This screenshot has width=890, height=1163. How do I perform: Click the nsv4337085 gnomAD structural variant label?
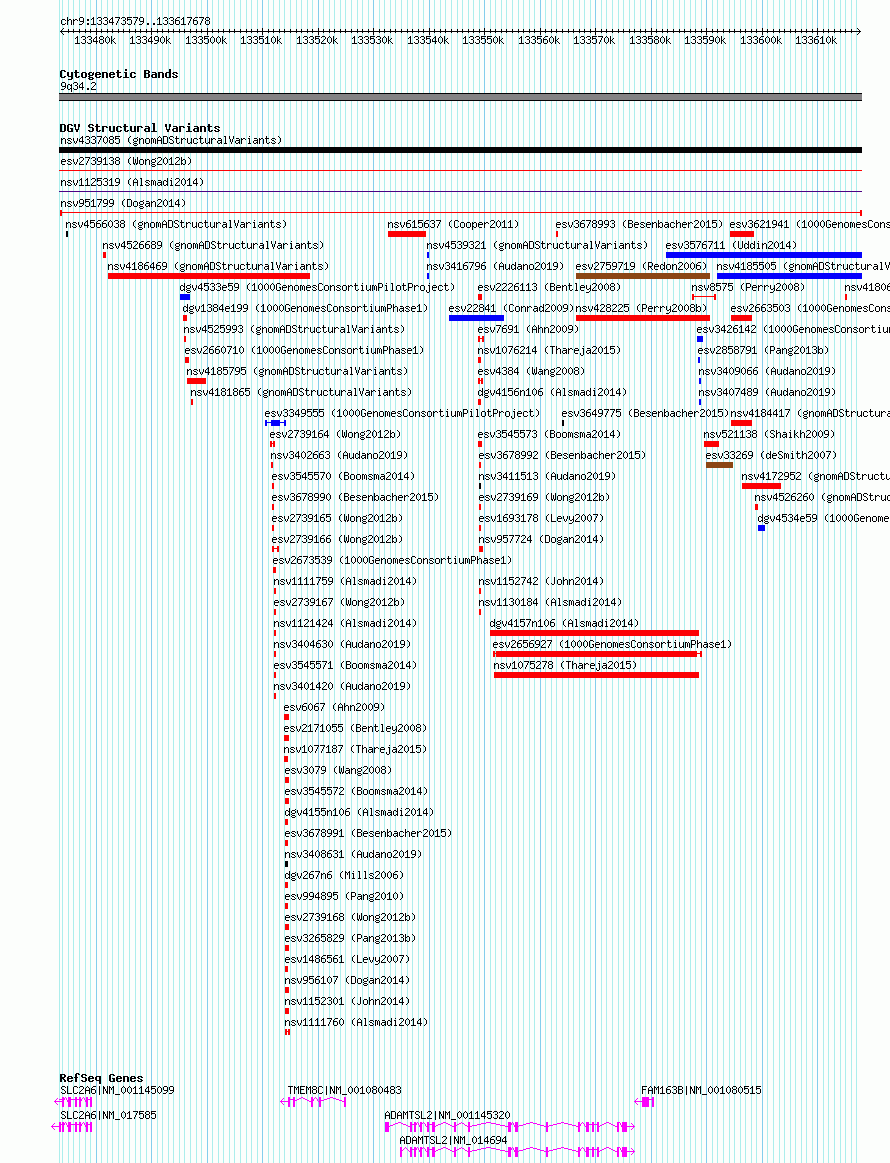coord(171,140)
